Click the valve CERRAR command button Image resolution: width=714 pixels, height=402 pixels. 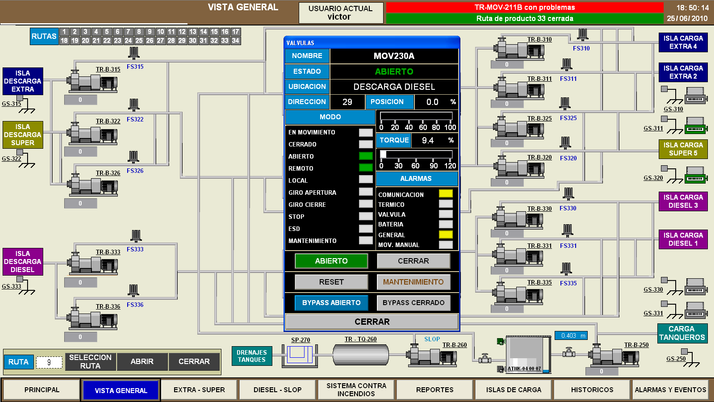pos(413,261)
